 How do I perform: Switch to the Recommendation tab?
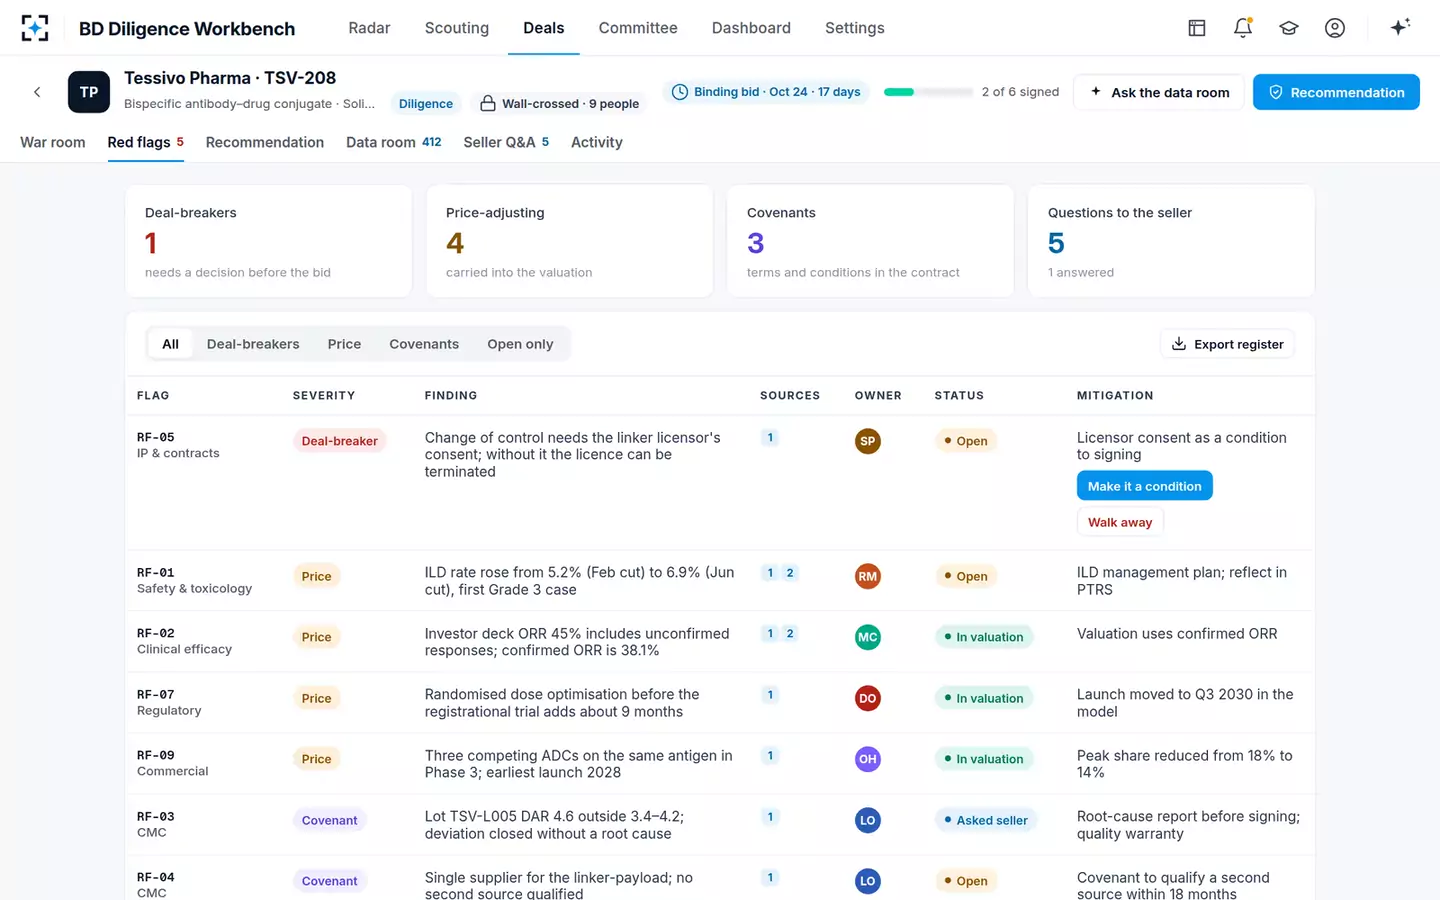[265, 142]
